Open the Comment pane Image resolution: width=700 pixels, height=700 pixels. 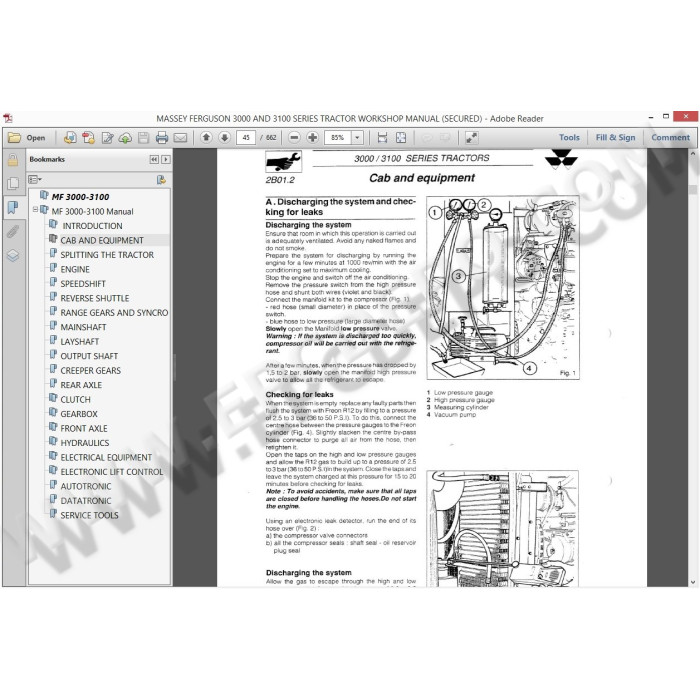pyautogui.click(x=670, y=138)
